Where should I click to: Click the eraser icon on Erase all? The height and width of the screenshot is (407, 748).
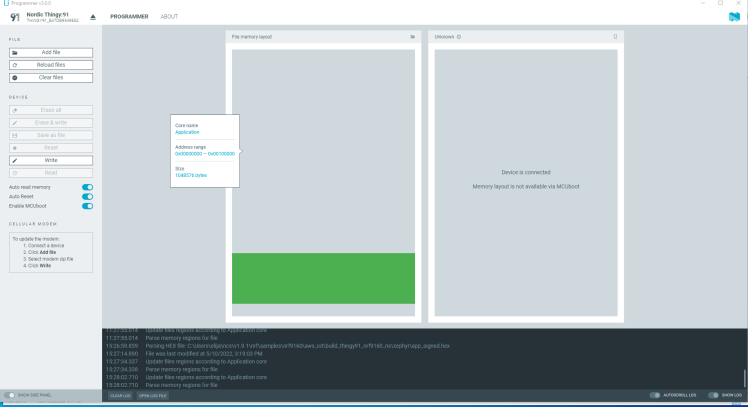[15, 110]
